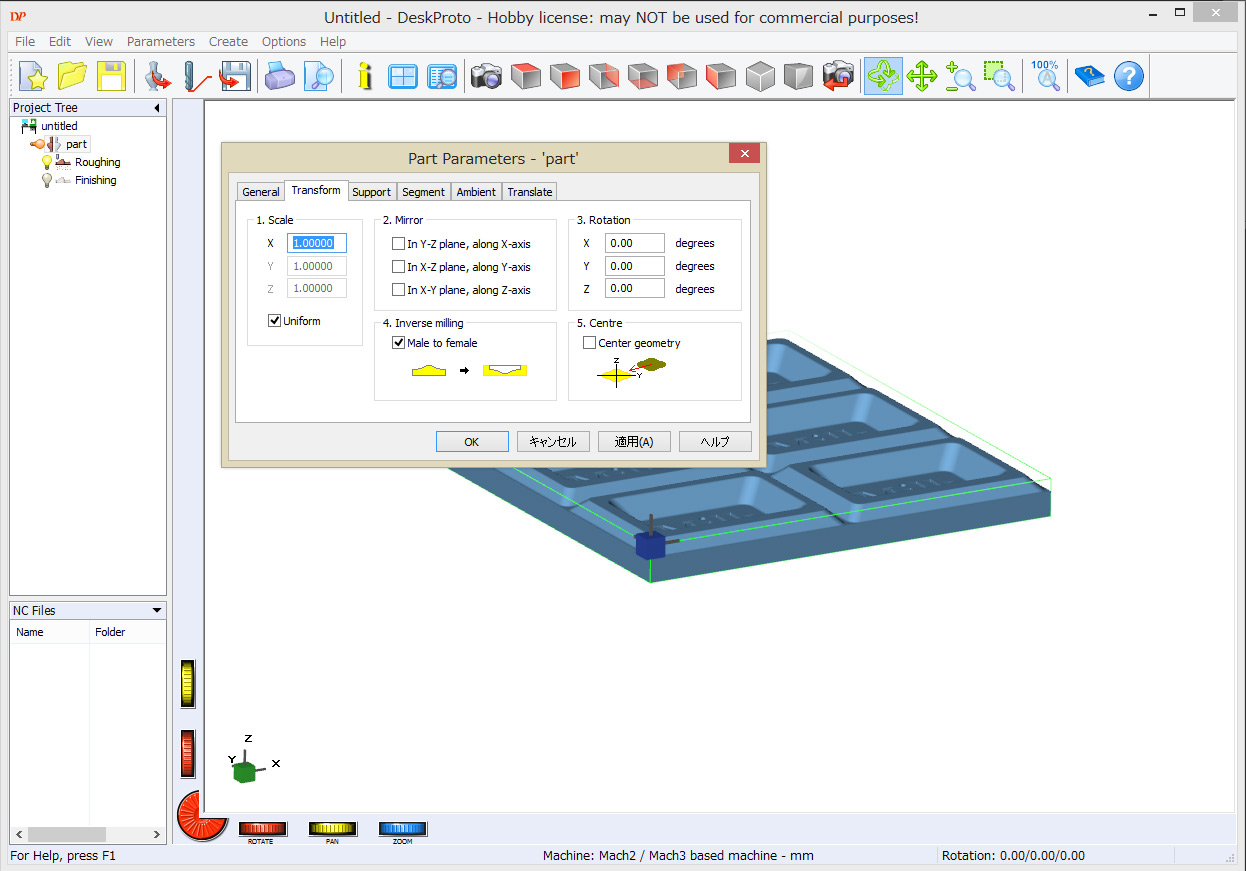Screen dimensions: 1246x871
Task: Click the untitled project icon in tree
Action: coord(29,126)
